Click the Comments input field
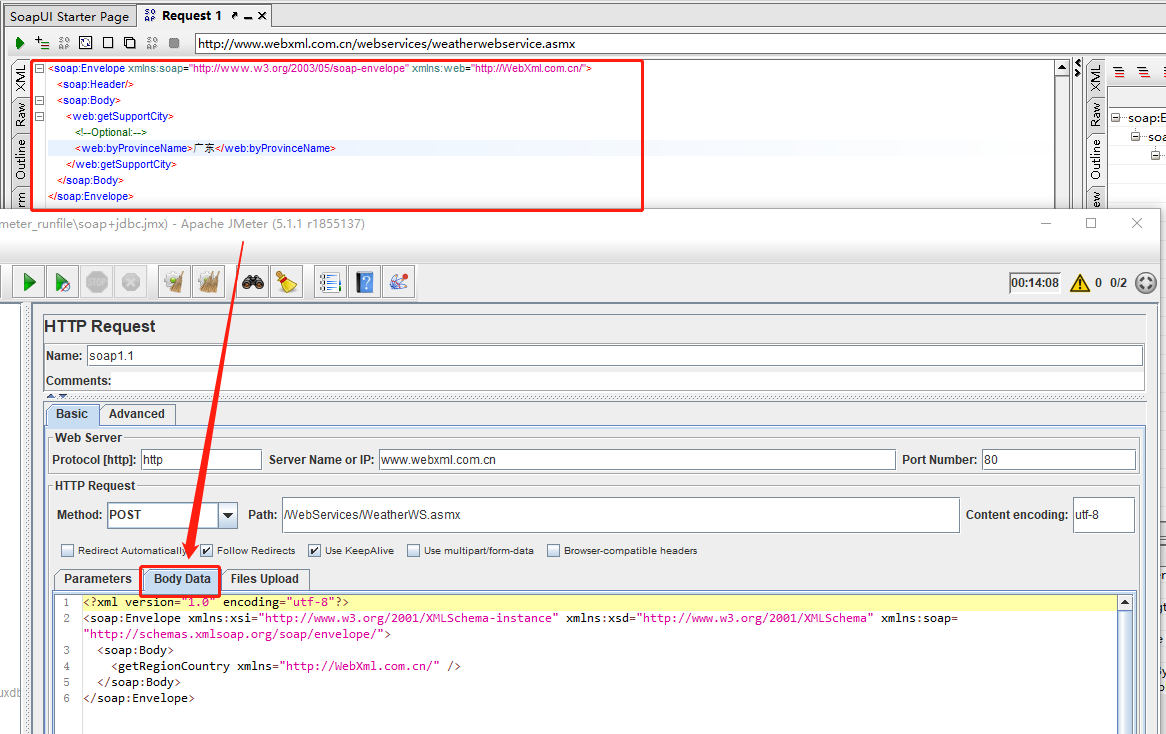The height and width of the screenshot is (734, 1166). coord(628,381)
